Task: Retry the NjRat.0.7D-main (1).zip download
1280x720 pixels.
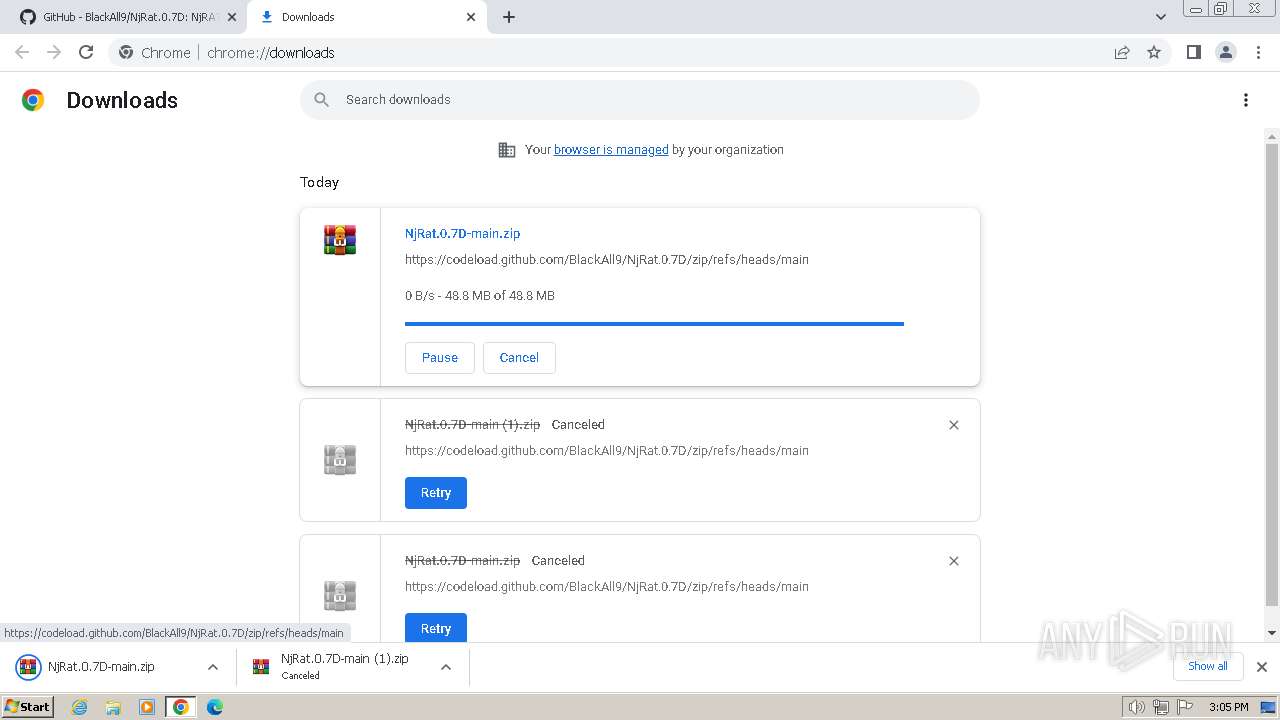Action: point(436,493)
